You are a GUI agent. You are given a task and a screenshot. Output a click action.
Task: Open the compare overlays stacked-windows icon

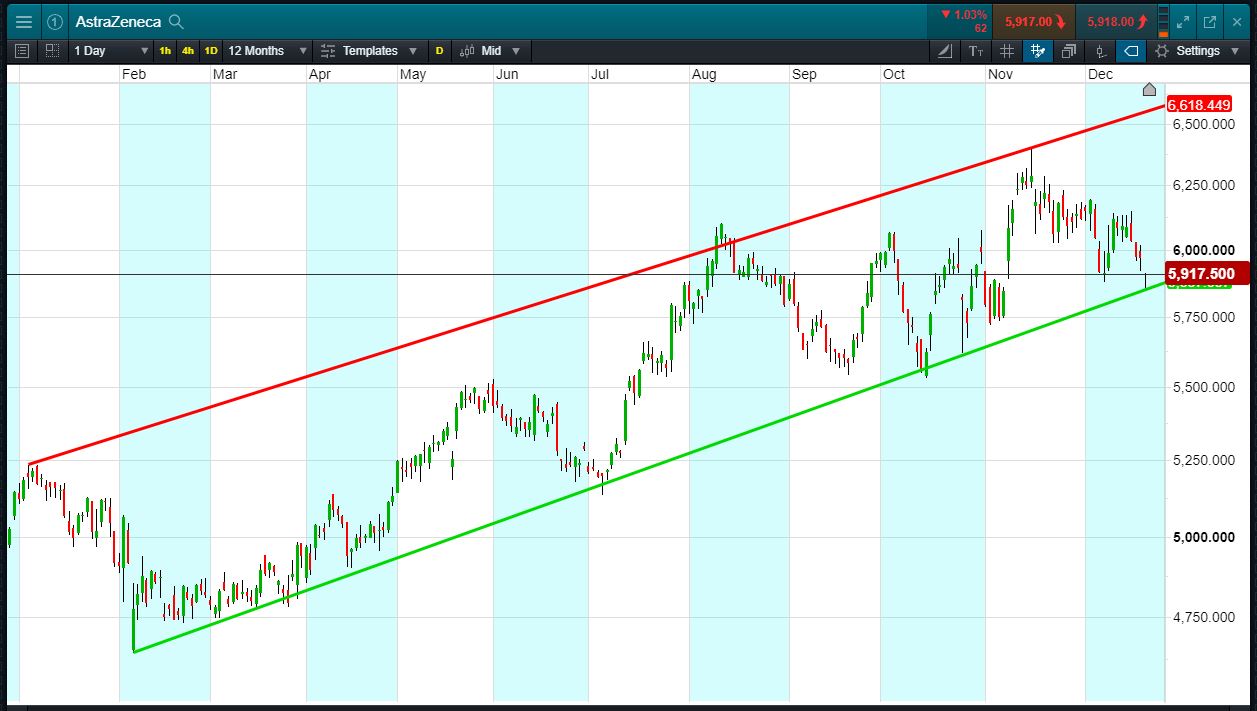(1069, 50)
